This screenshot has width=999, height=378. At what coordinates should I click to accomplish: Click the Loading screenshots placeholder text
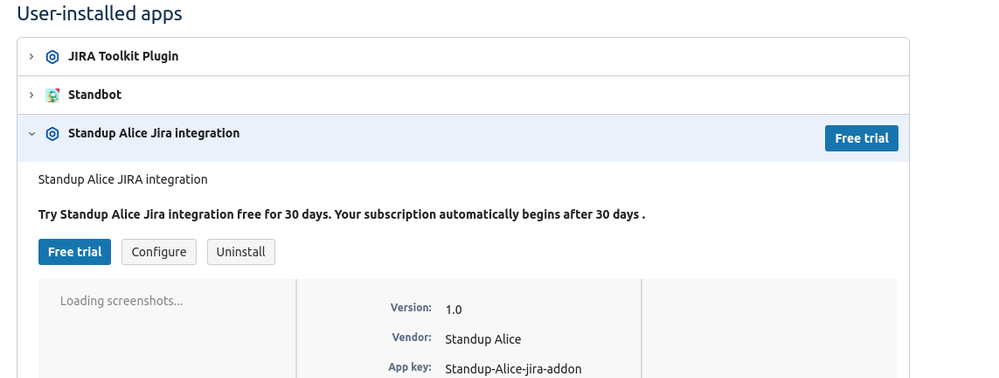121,301
